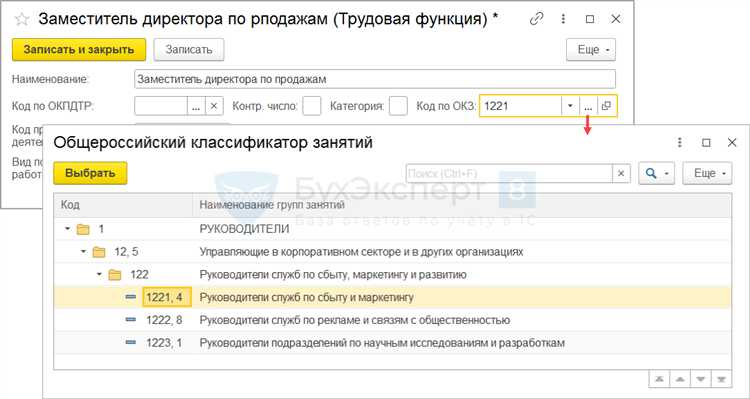Click the Поиск (Ctrl+F) search field

[x=509, y=173]
